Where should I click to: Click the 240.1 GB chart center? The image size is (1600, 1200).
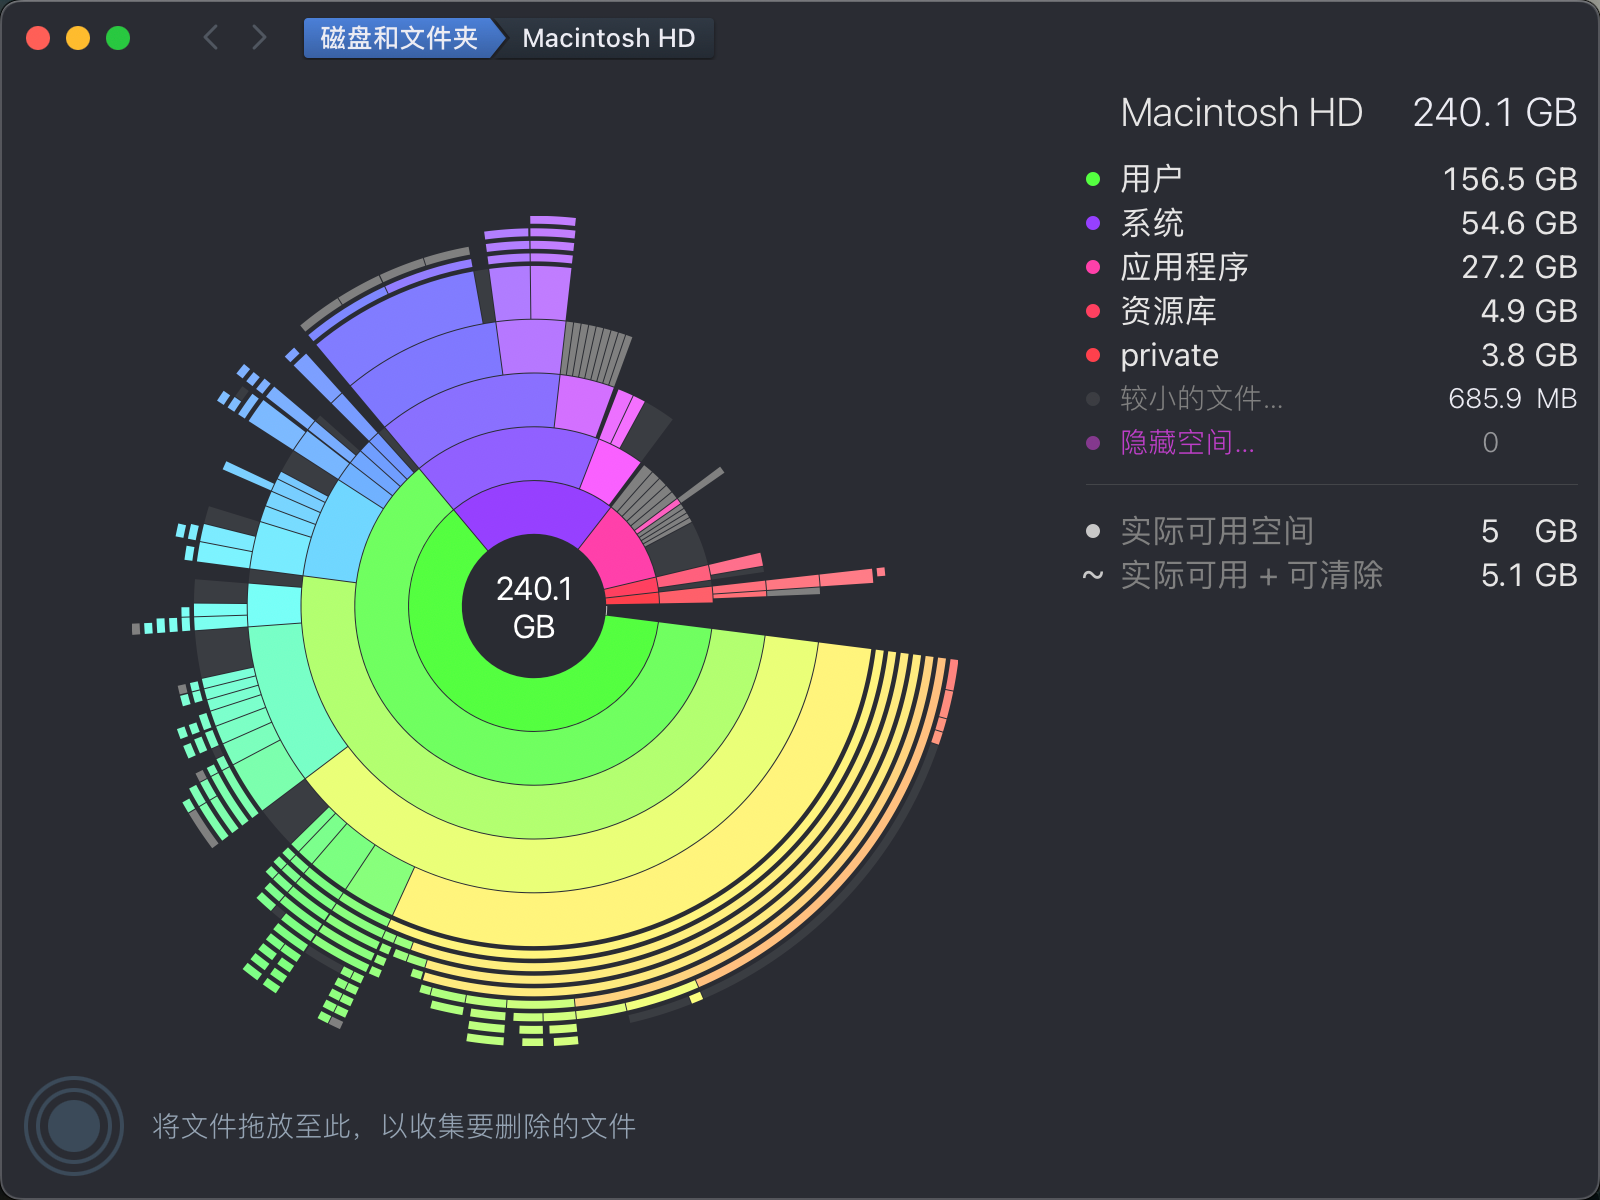coord(534,607)
